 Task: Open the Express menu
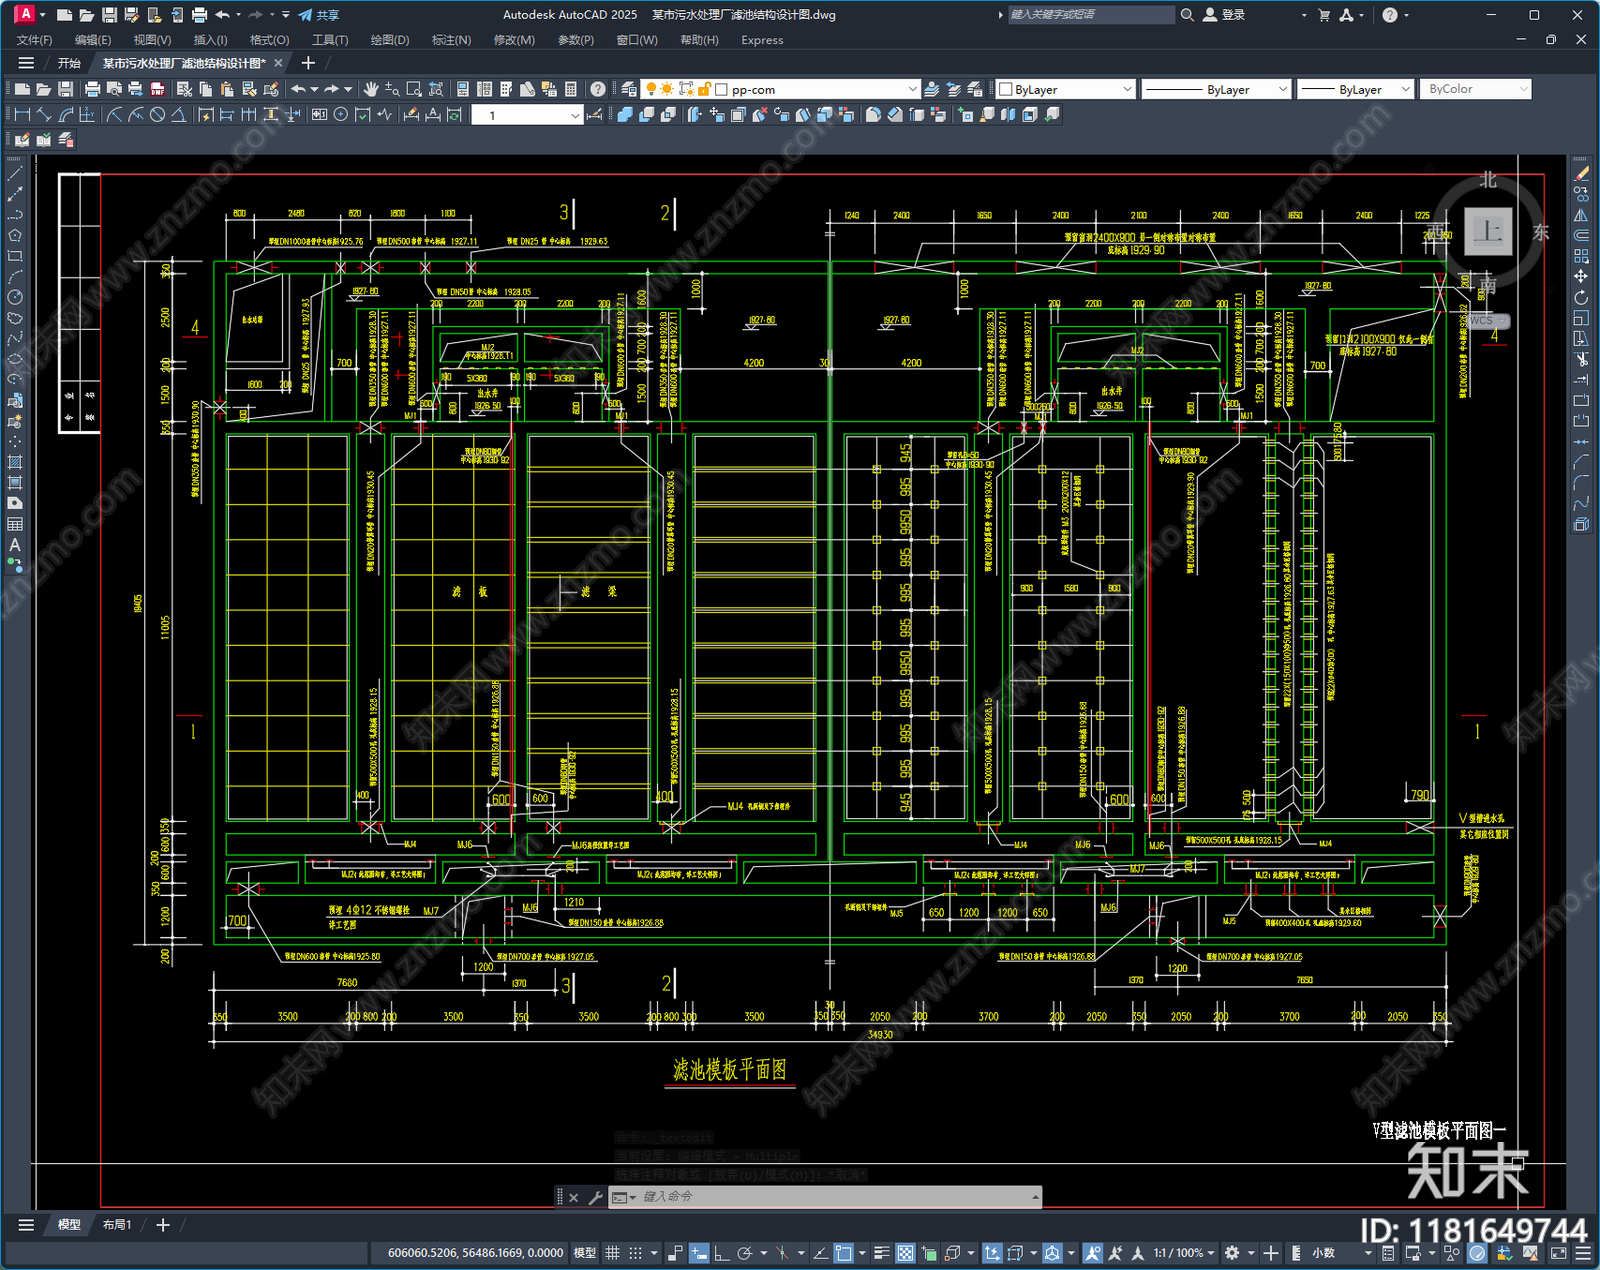(x=762, y=40)
